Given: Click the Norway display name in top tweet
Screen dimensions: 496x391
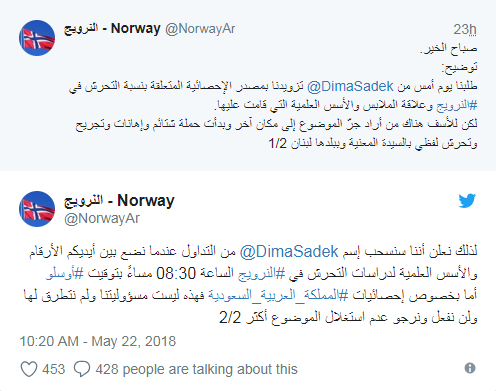Looking at the screenshot, I should point(112,28).
